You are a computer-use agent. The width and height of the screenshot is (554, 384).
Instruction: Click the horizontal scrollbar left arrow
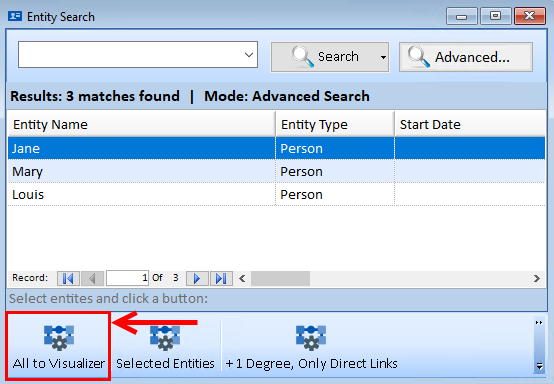coord(242,278)
